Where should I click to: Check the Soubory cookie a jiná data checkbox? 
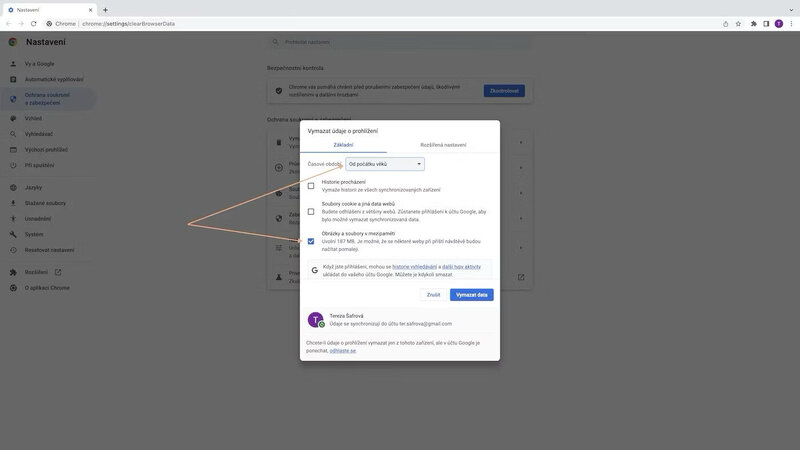pos(311,211)
